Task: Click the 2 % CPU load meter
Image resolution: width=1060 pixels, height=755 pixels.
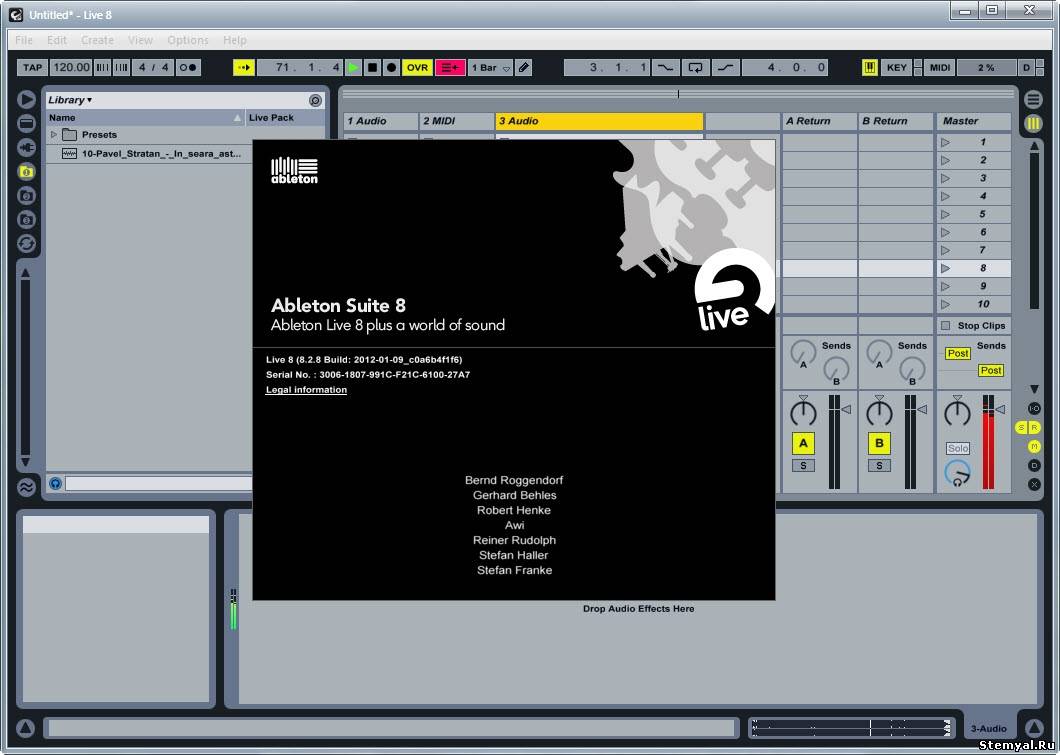Action: [x=986, y=68]
